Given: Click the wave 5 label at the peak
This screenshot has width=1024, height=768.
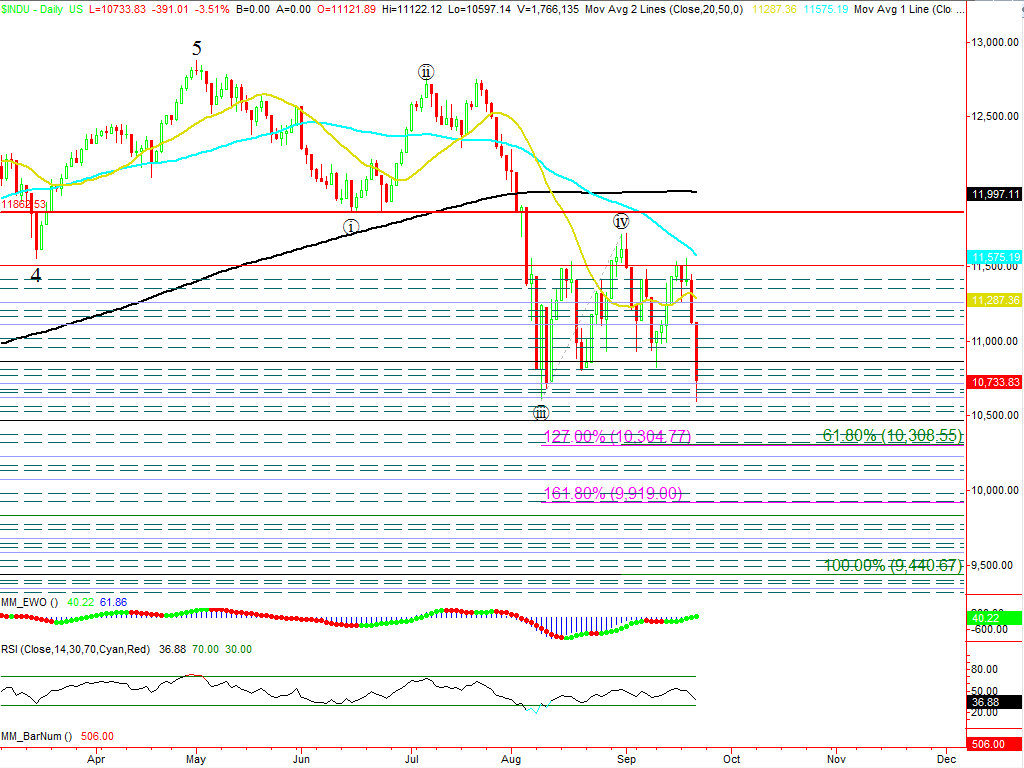Looking at the screenshot, I should [x=197, y=49].
